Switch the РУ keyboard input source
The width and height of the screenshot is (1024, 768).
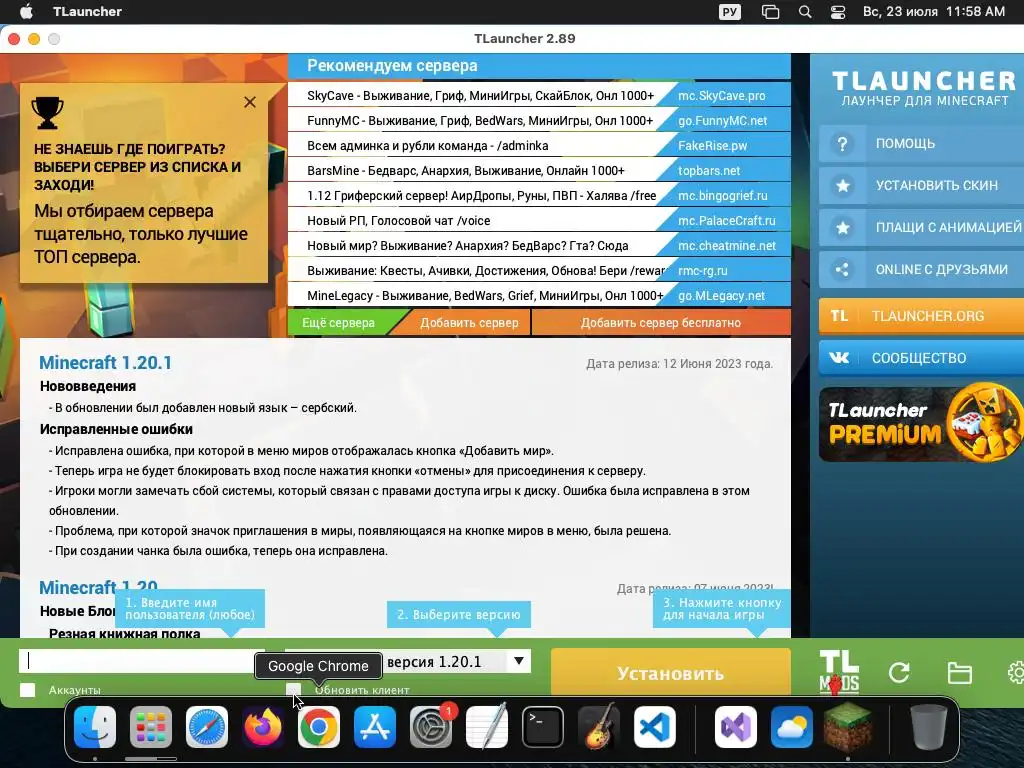(730, 12)
